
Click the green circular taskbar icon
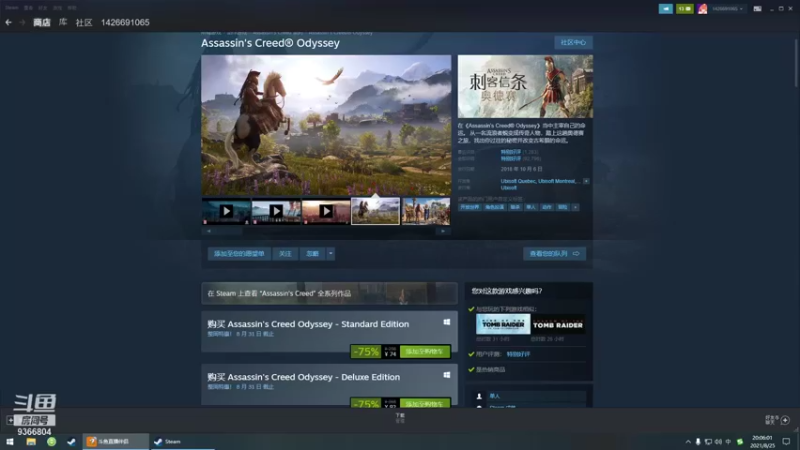tap(52, 442)
